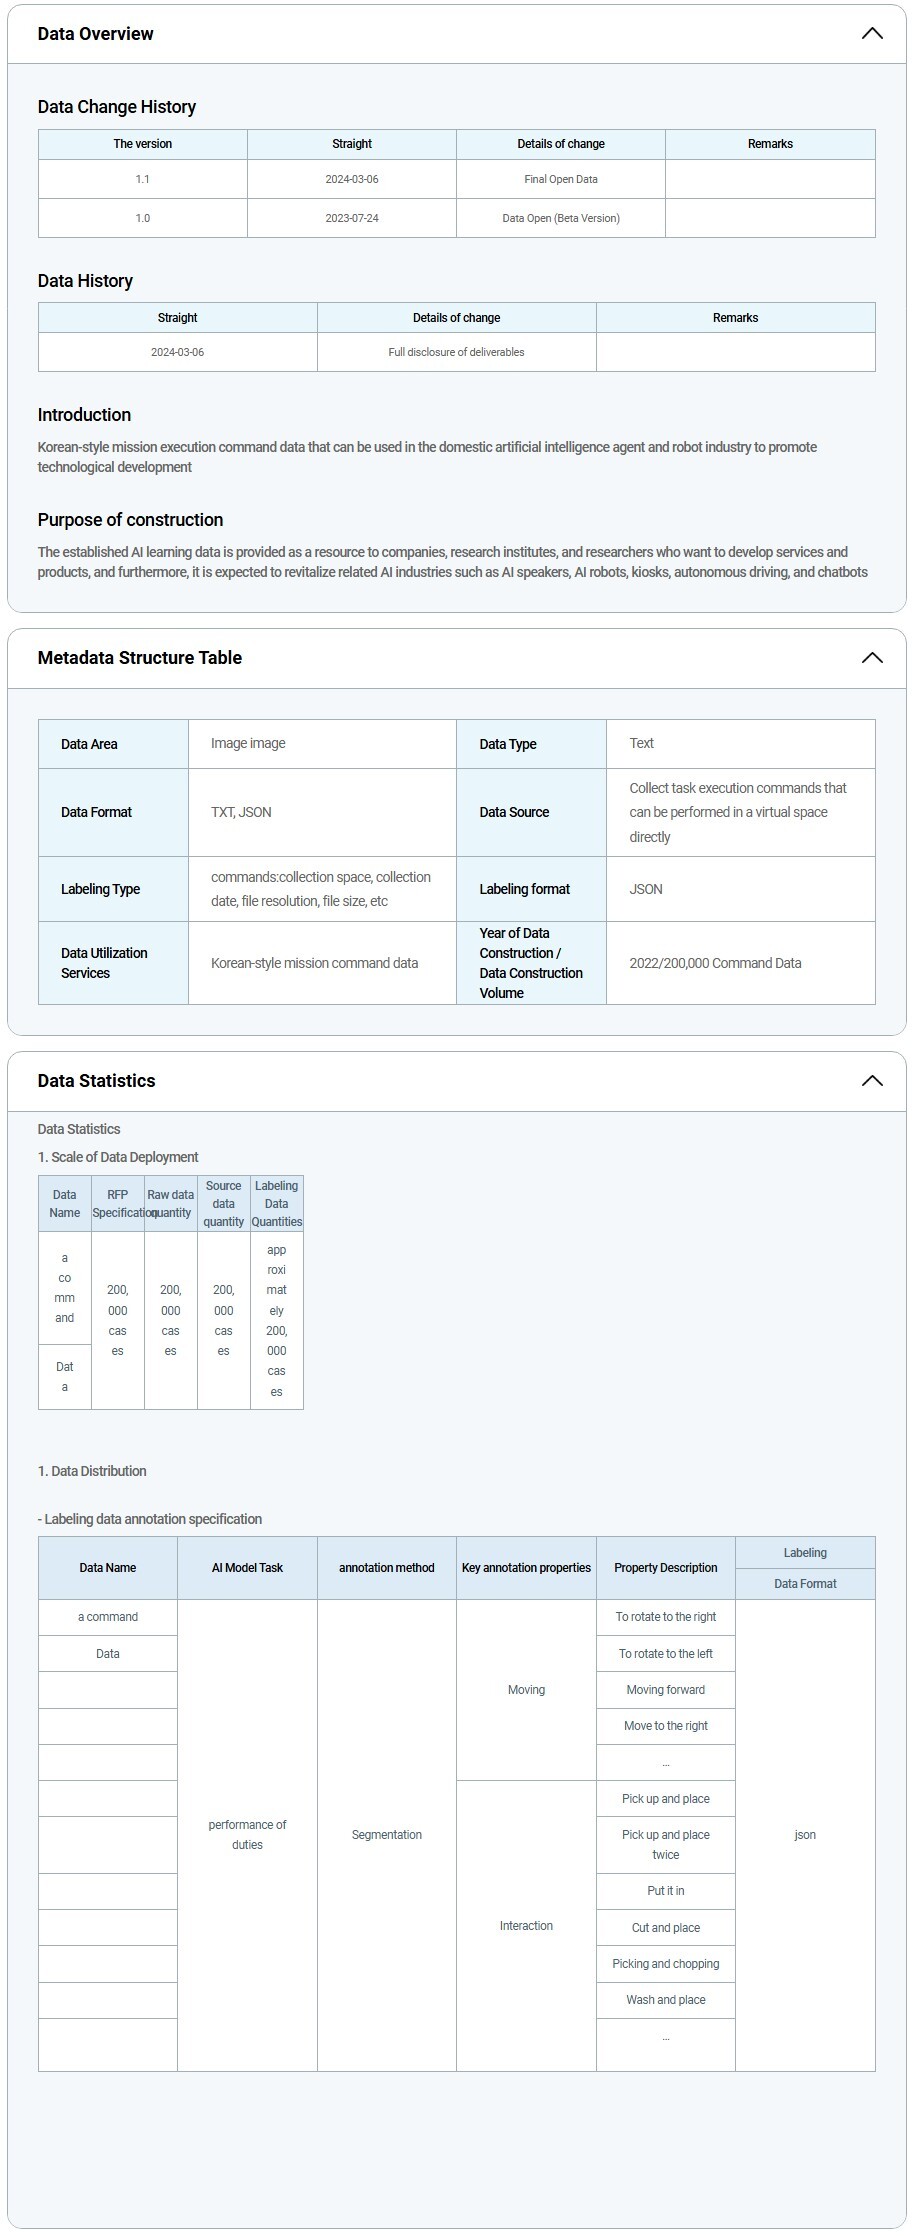Click the Interaction annotation property cell

526,1926
